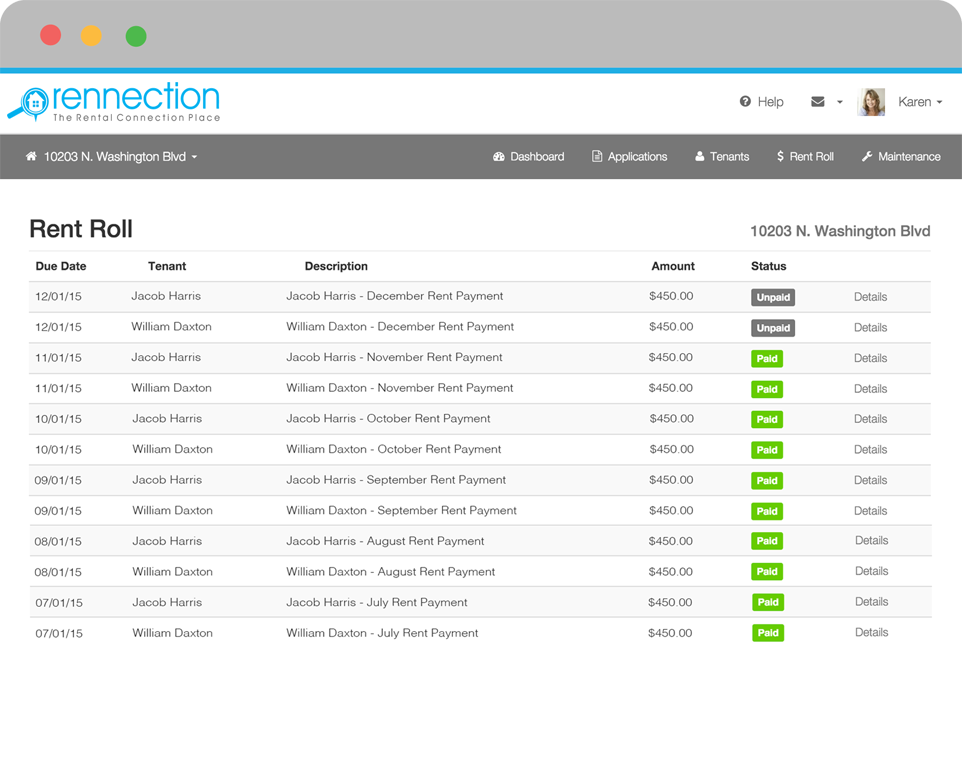The image size is (962, 770).
Task: Open the envelope messages icon
Action: click(818, 102)
